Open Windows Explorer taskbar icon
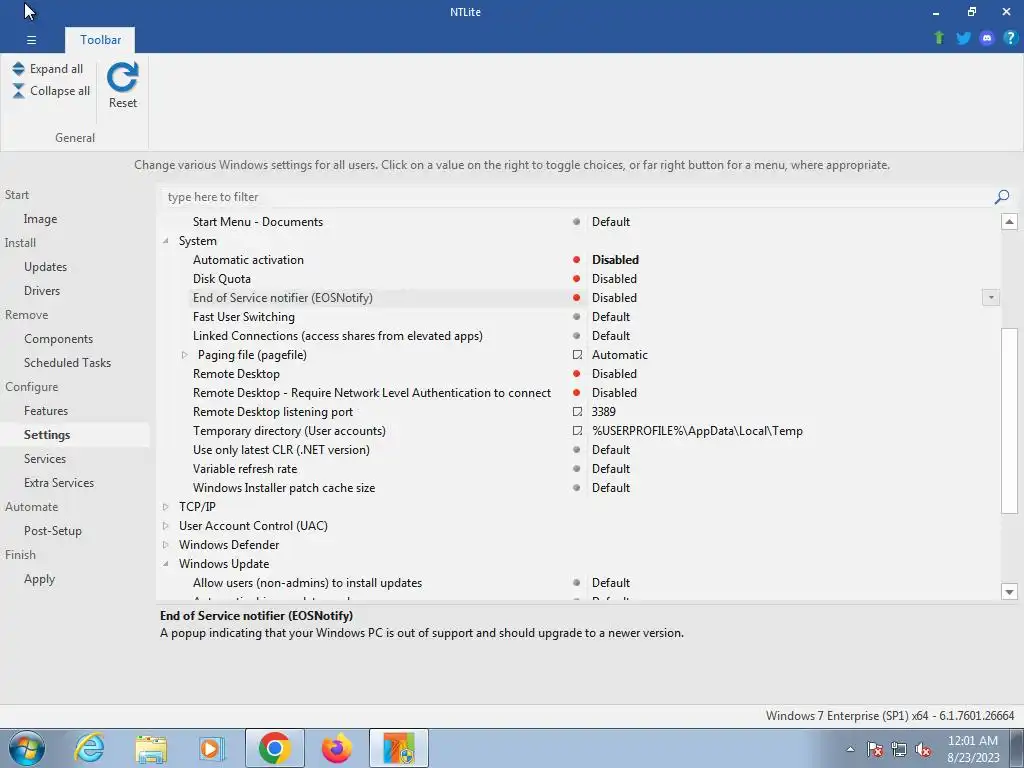Viewport: 1024px width, 768px height. tap(151, 749)
